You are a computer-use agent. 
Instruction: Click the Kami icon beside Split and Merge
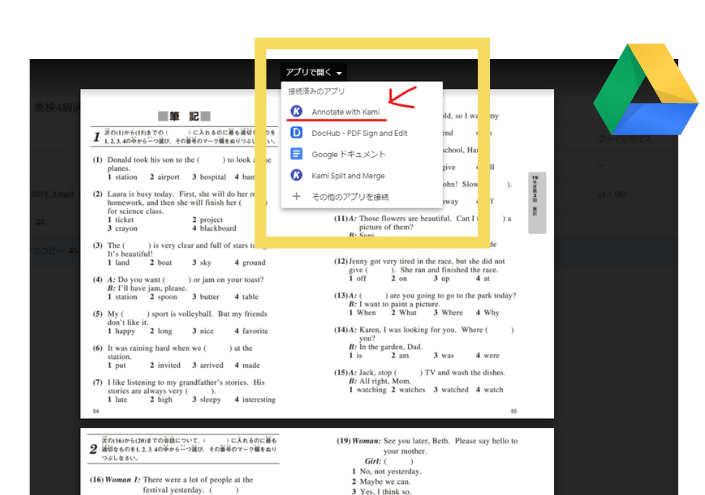coord(296,175)
